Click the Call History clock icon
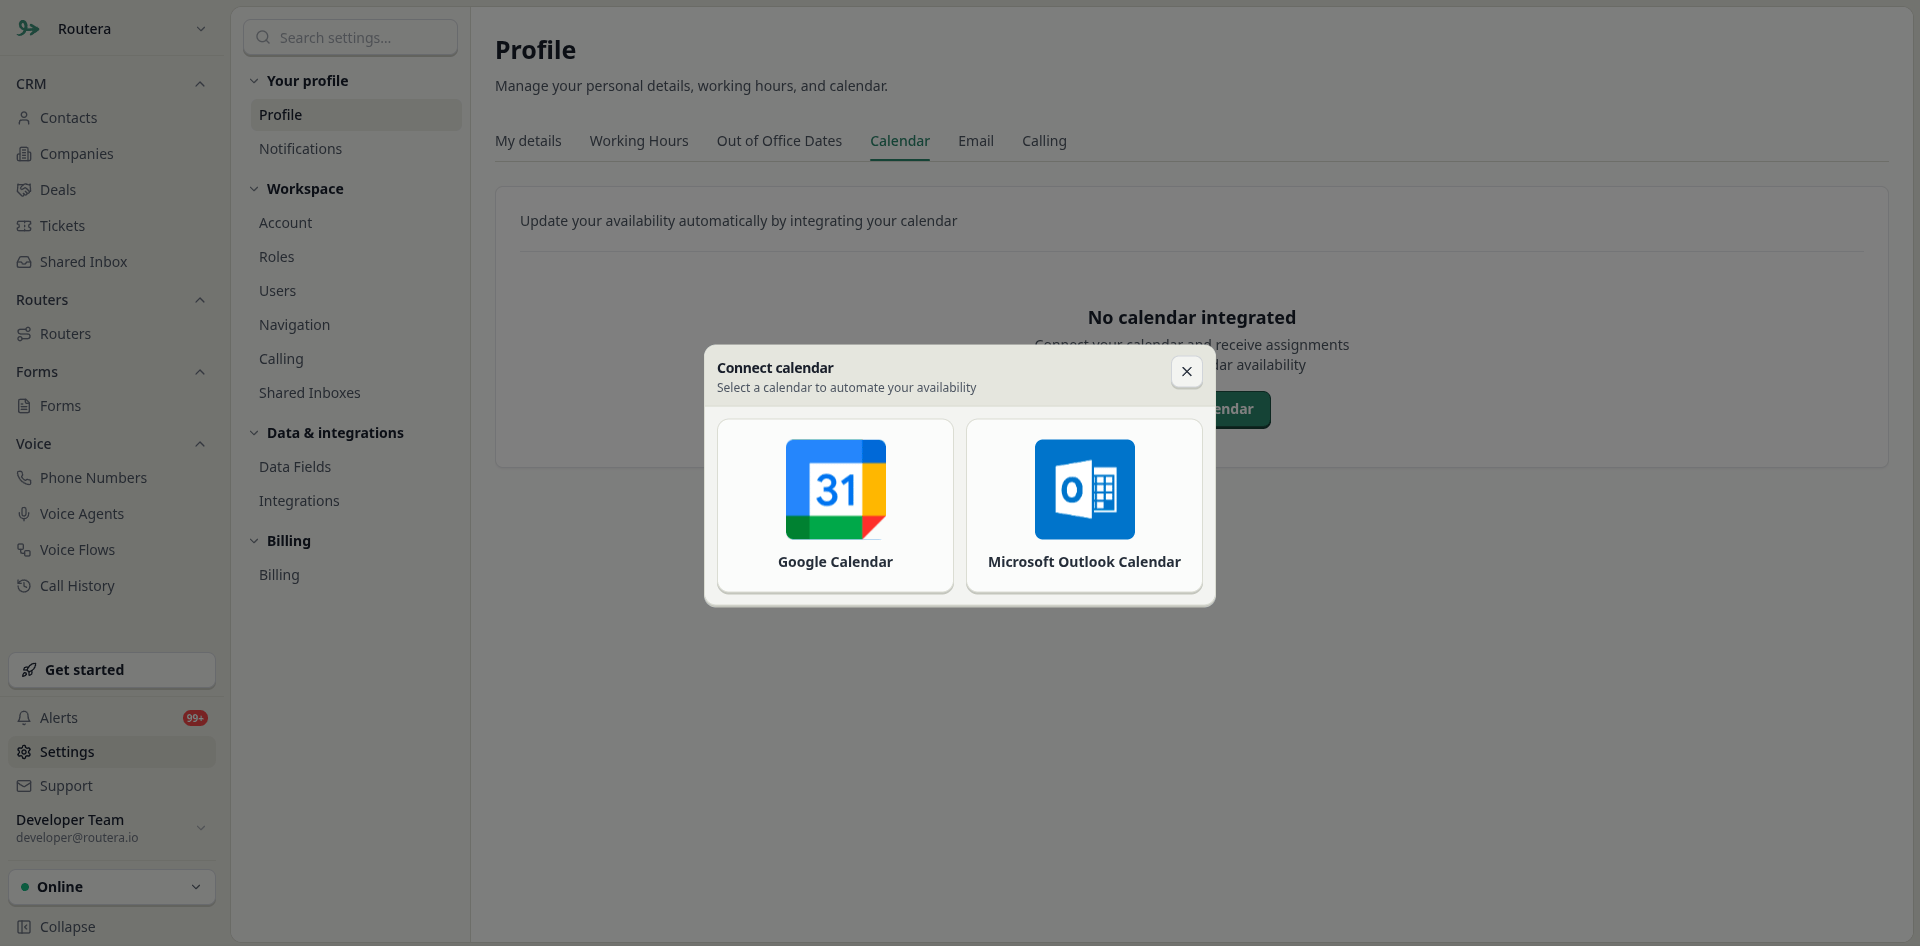 click(x=24, y=586)
